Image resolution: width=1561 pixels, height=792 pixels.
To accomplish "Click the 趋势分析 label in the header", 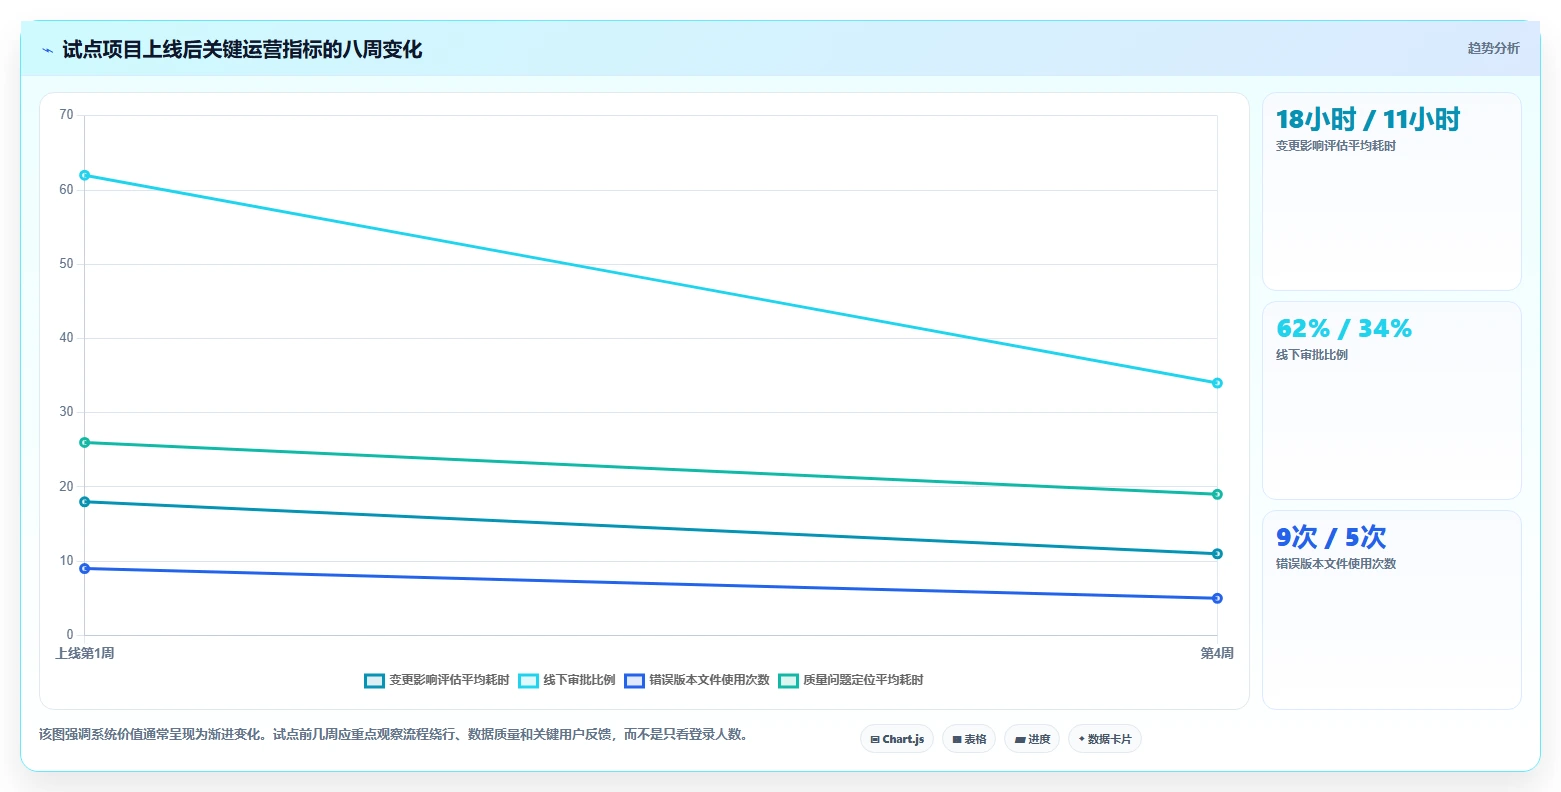I will 1493,48.
